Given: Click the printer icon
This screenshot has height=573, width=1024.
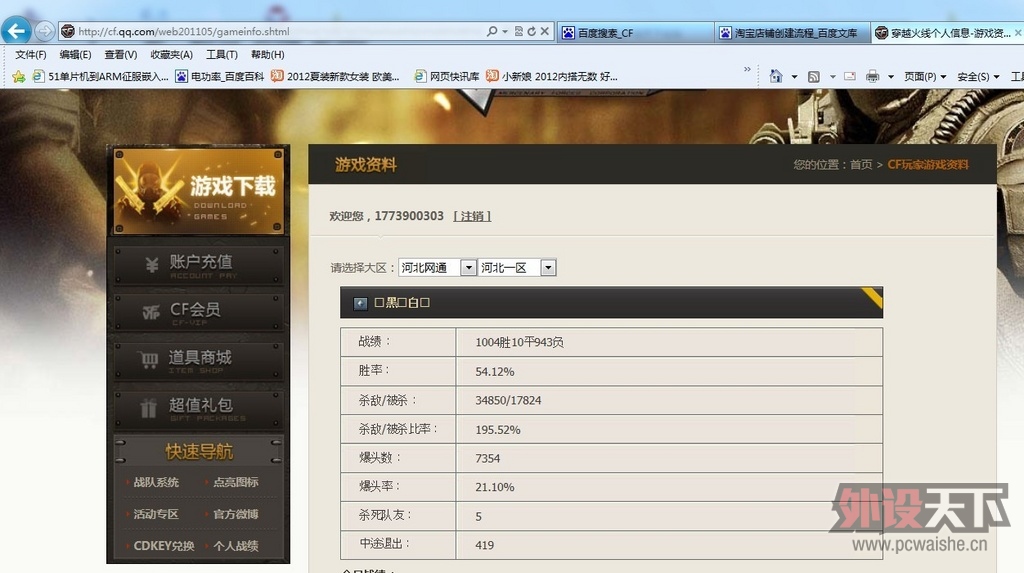Looking at the screenshot, I should click(872, 76).
